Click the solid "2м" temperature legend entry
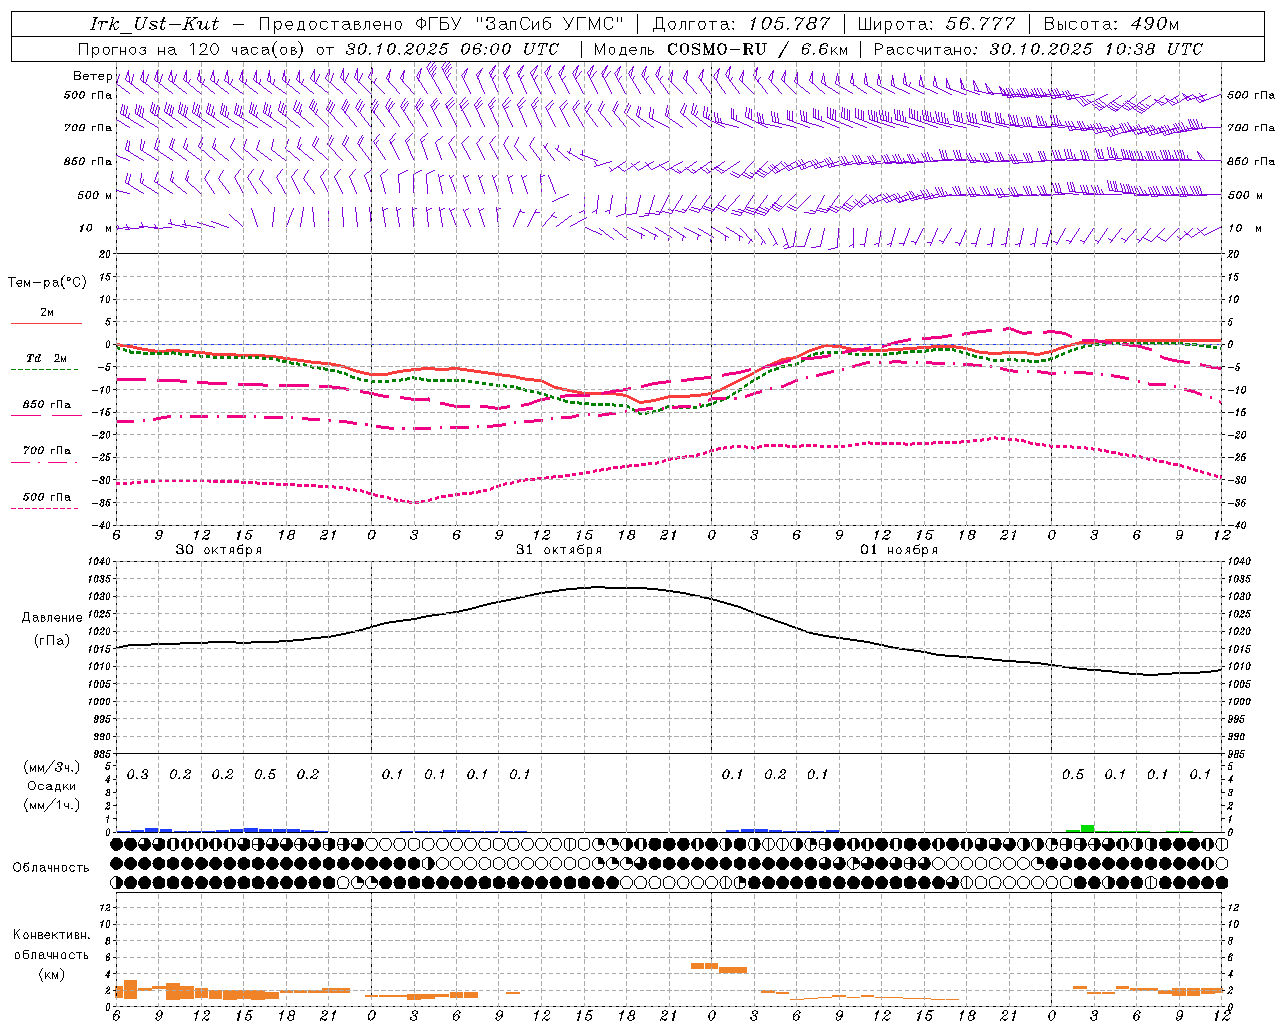 (46, 313)
